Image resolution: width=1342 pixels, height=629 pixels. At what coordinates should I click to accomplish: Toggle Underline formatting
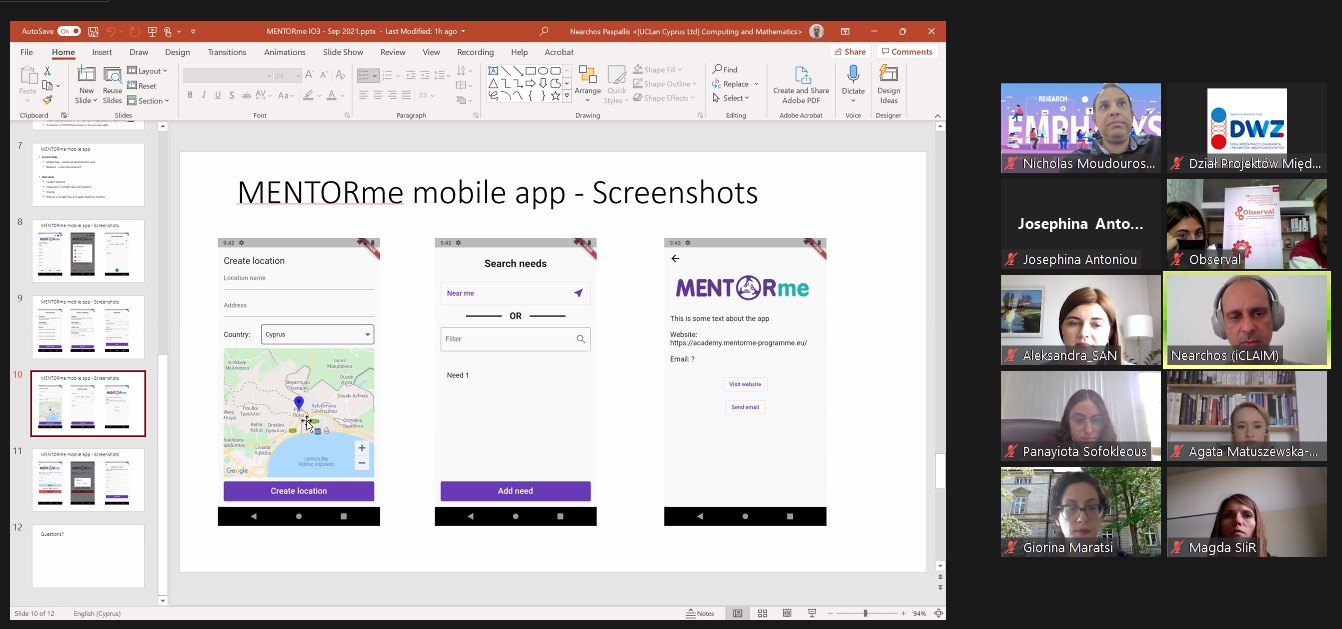[x=218, y=96]
